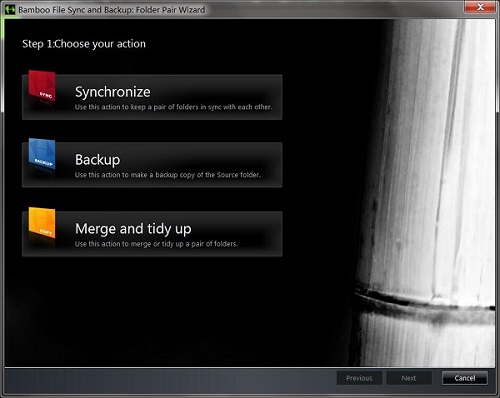The width and height of the screenshot is (500, 398).
Task: Click the Bamboo app icon in title bar
Action: pyautogui.click(x=10, y=10)
